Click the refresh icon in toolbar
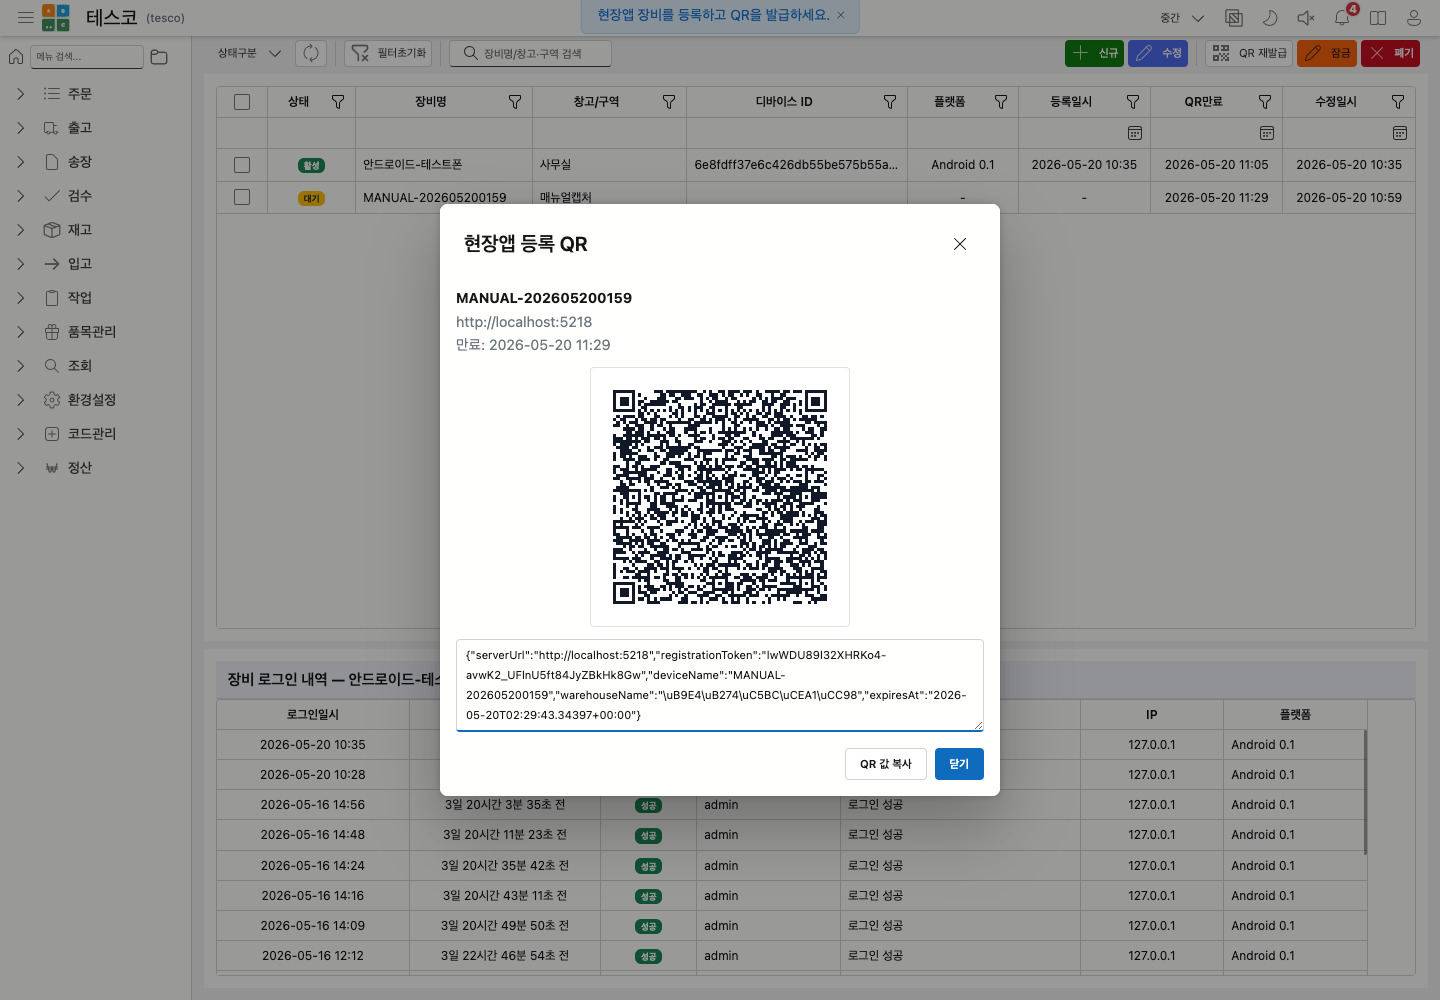The width and height of the screenshot is (1440, 1000). (311, 53)
